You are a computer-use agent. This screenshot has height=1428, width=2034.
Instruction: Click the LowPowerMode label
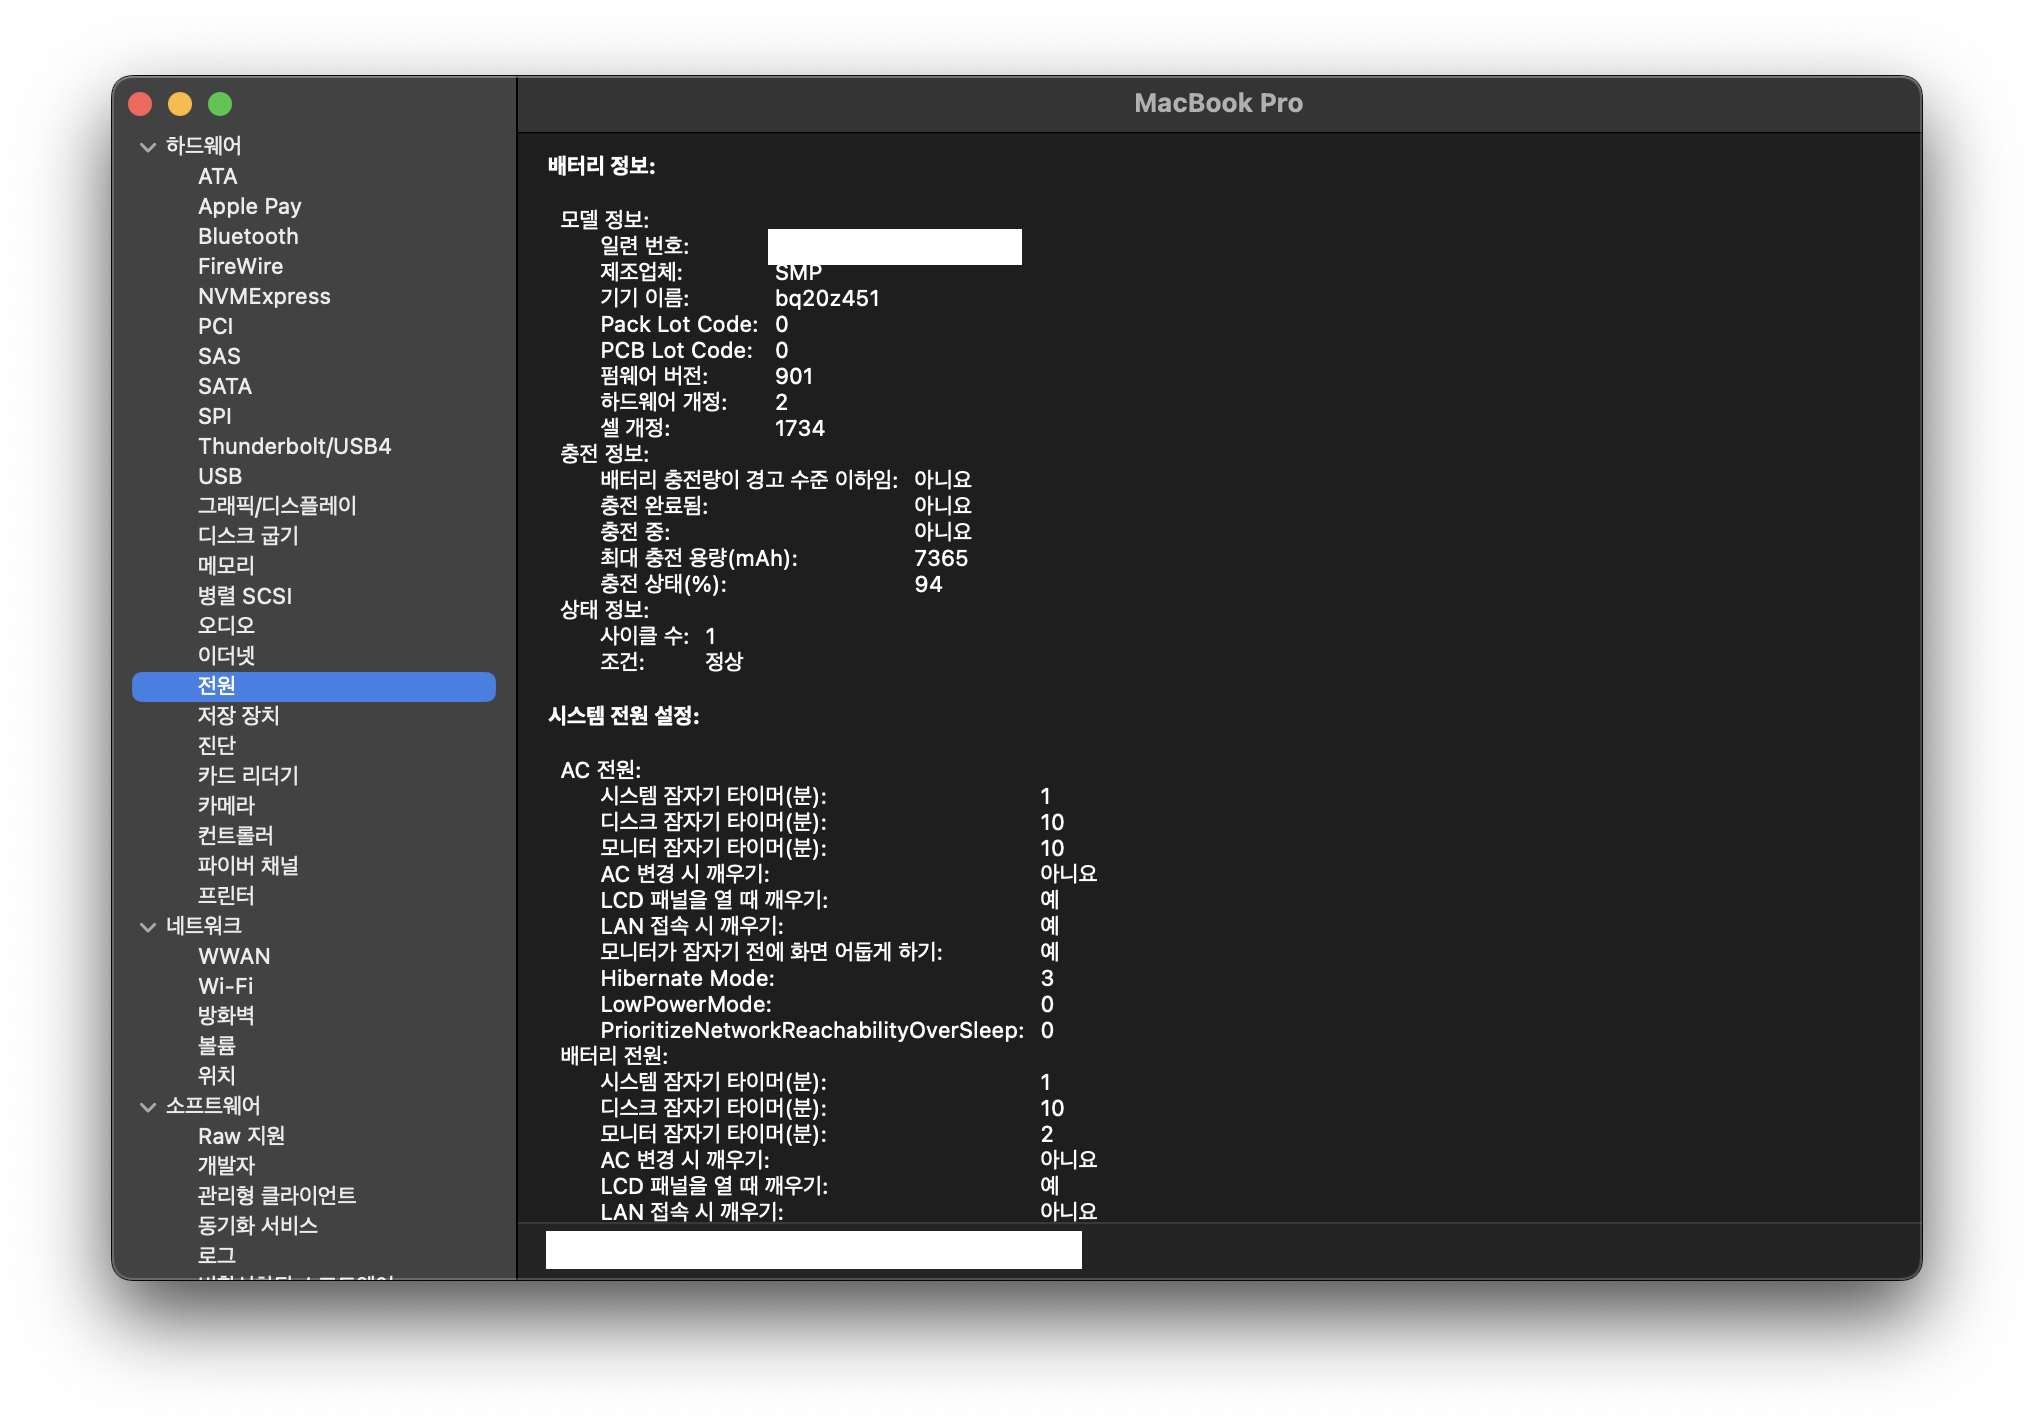686,1004
